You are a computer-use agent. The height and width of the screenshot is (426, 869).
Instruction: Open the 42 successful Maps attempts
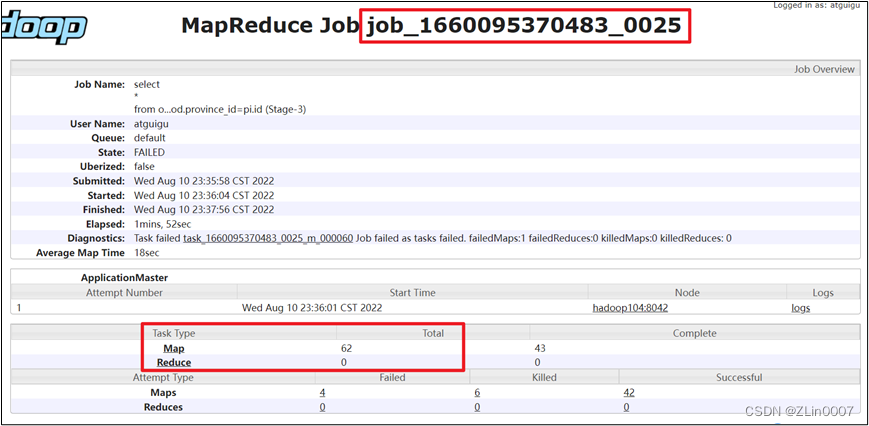pos(629,392)
